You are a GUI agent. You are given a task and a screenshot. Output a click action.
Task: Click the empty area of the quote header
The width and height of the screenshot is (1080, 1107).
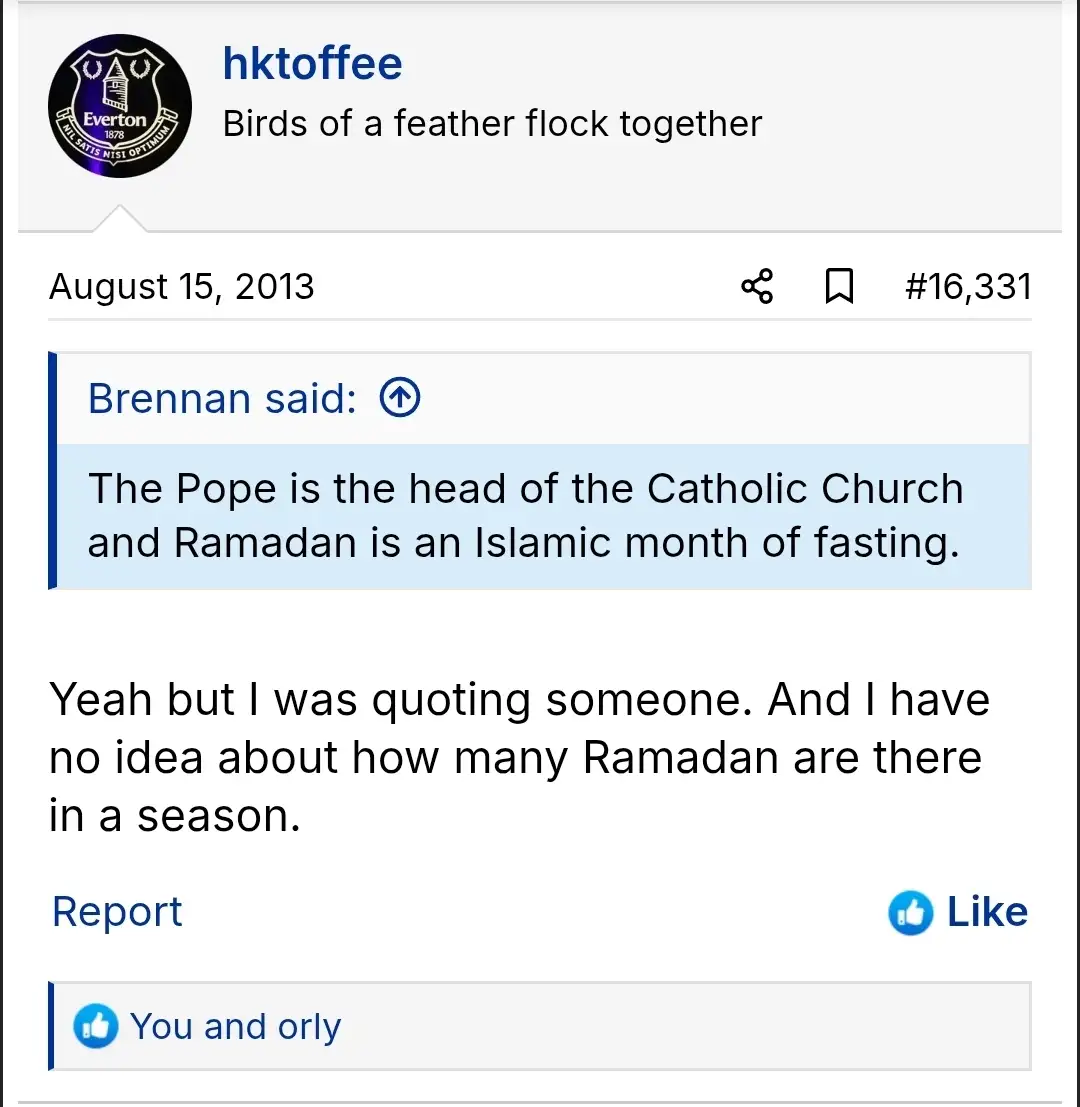tap(720, 399)
